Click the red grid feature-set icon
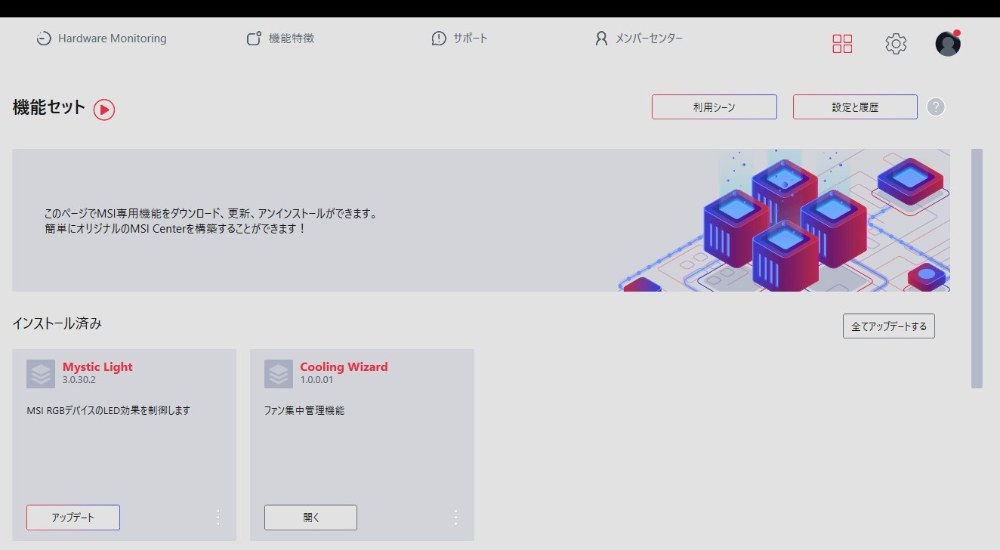The width and height of the screenshot is (1000, 550). 842,43
